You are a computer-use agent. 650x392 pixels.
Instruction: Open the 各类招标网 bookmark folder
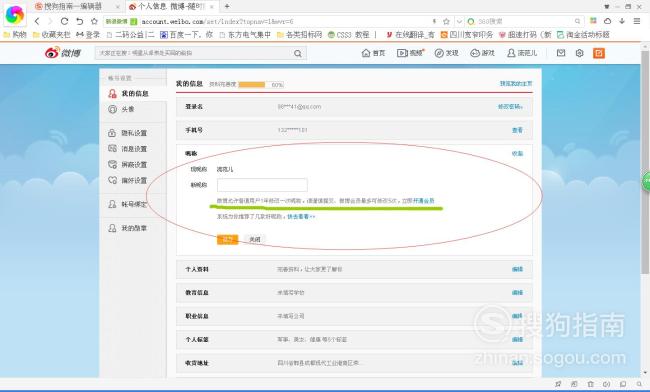(x=299, y=35)
